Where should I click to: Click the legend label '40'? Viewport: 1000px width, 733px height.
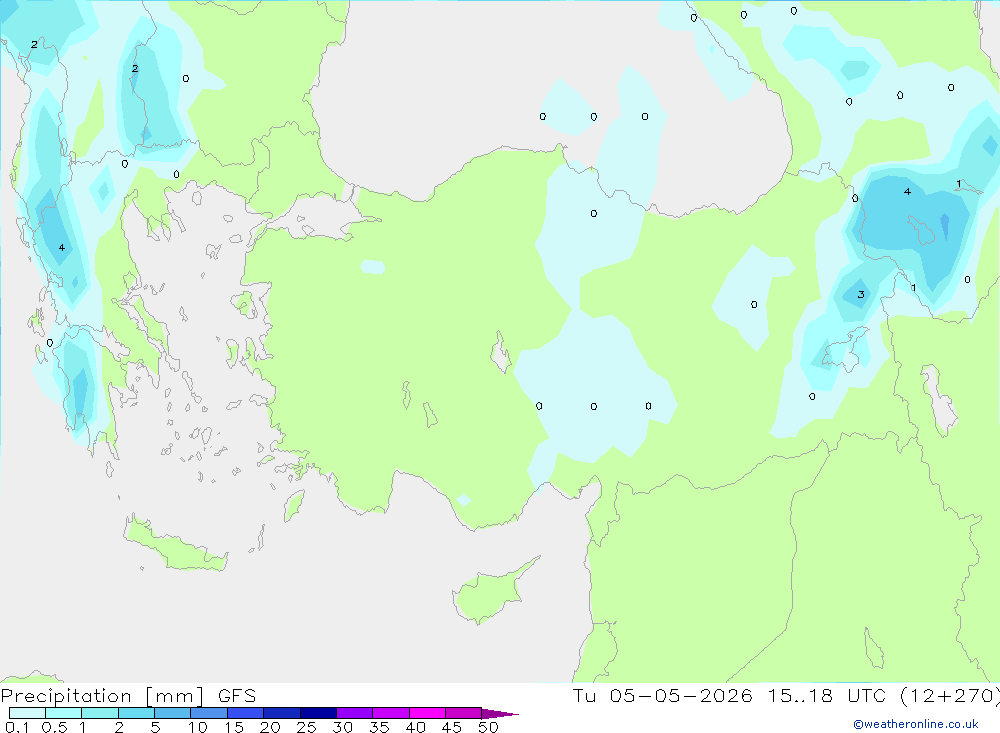(416, 727)
